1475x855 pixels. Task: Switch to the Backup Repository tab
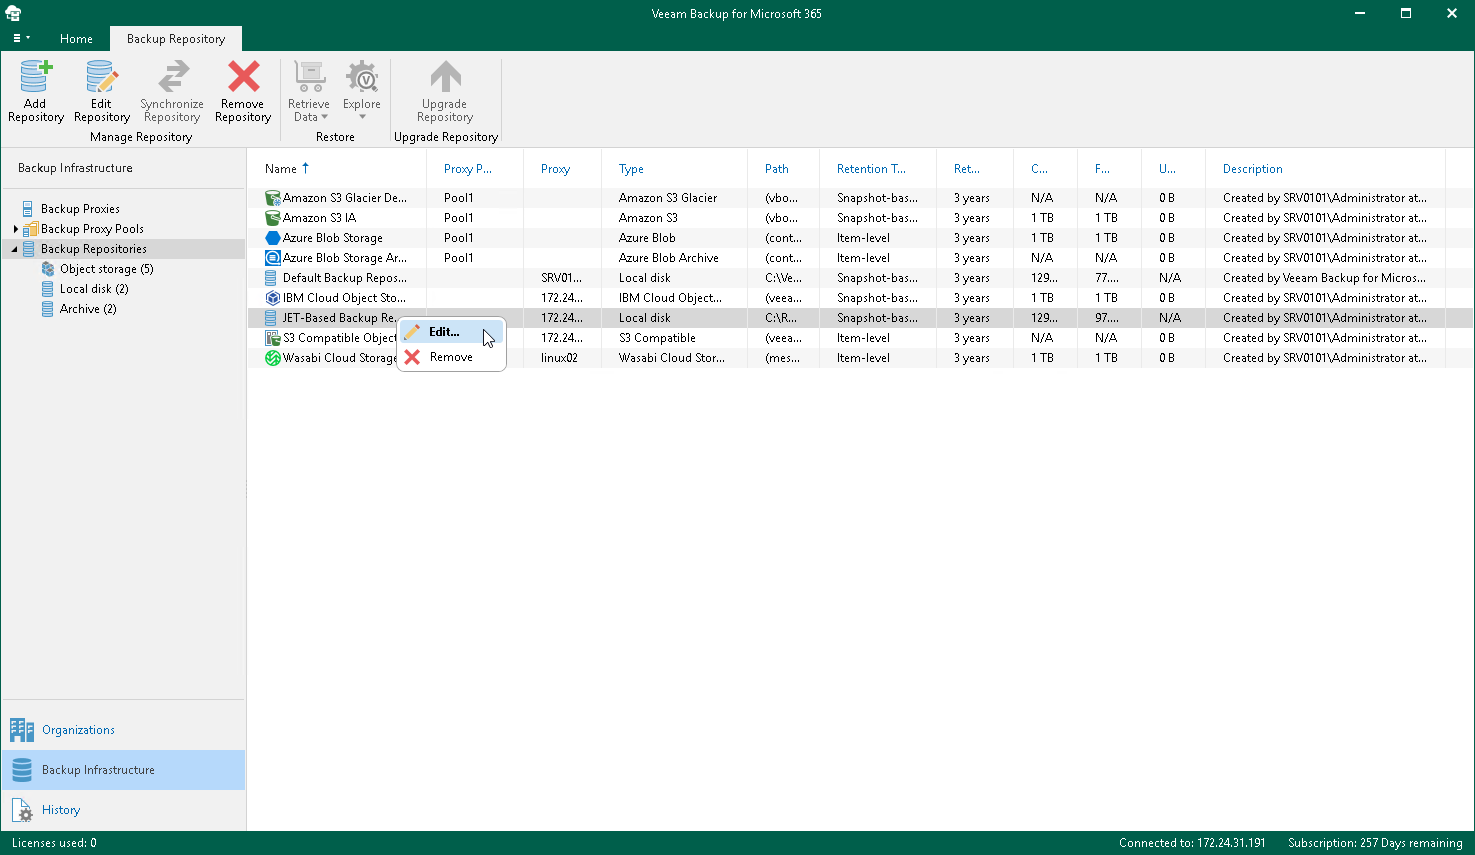click(176, 39)
